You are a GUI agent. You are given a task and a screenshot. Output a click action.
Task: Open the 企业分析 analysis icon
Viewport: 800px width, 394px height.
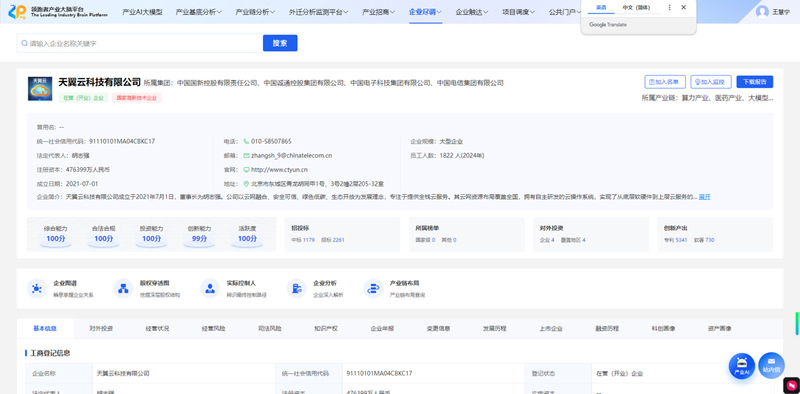point(296,288)
